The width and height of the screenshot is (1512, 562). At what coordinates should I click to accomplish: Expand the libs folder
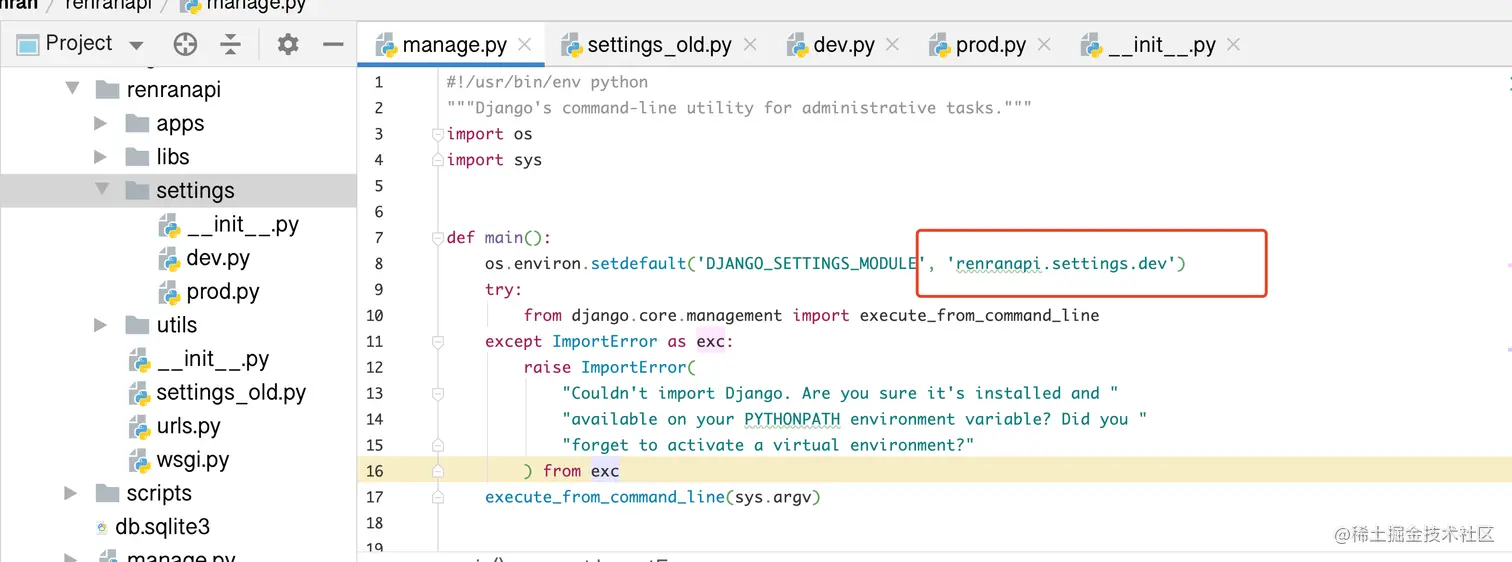pos(100,157)
